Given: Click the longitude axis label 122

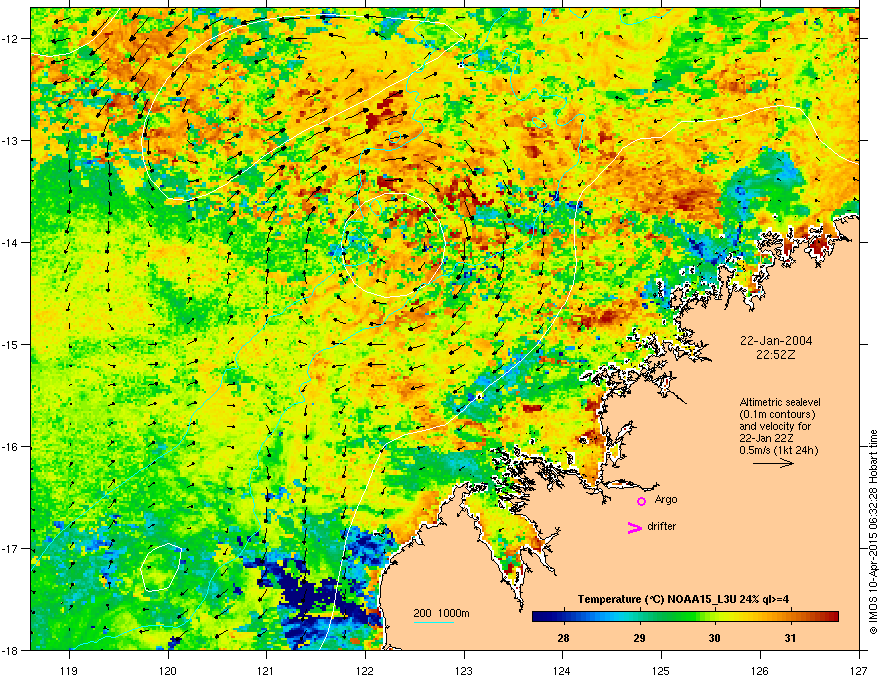Looking at the screenshot, I should click(x=365, y=670).
